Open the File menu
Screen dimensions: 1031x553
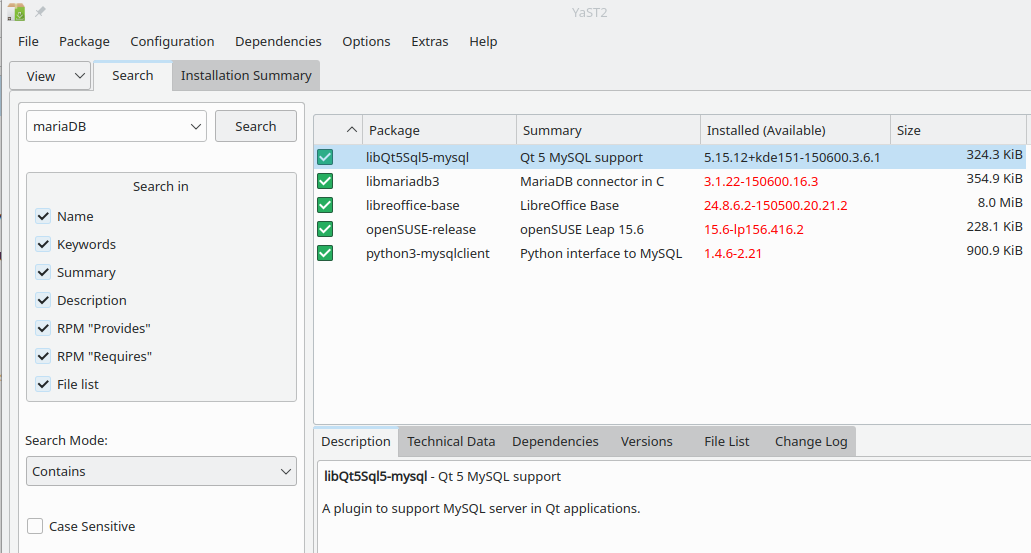(28, 41)
